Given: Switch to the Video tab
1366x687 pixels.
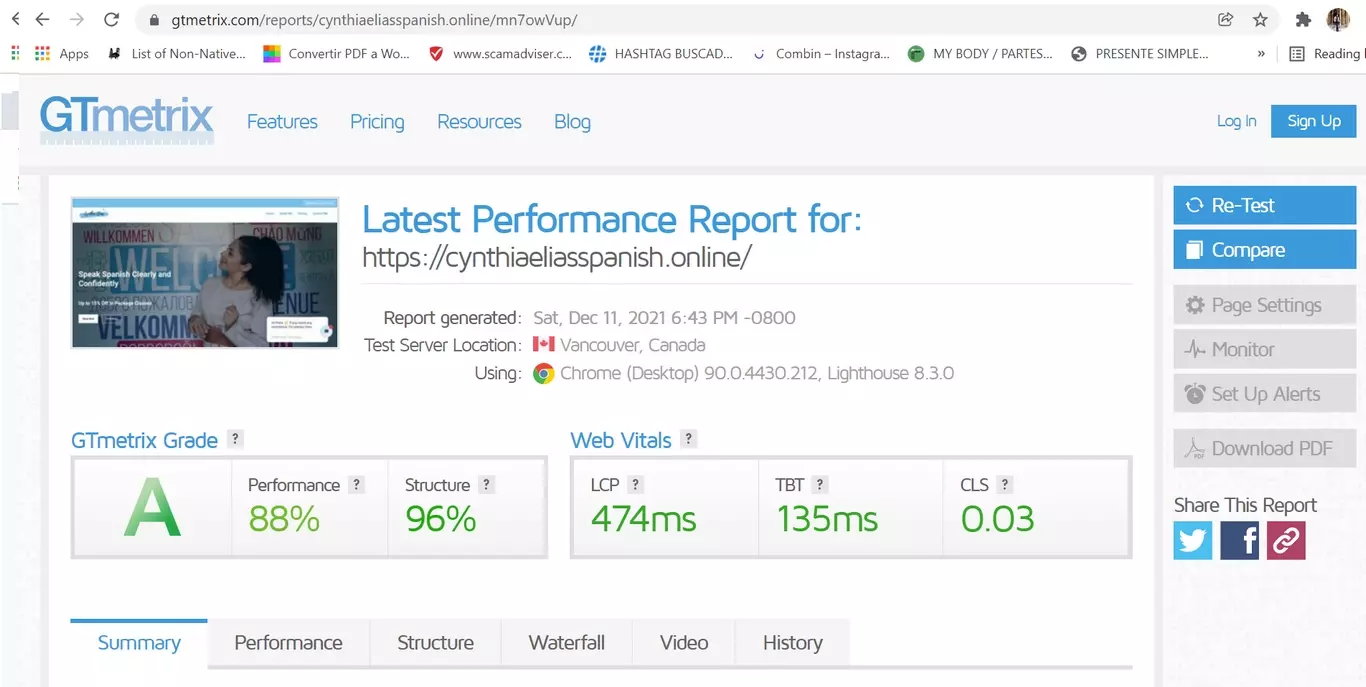Looking at the screenshot, I should pyautogui.click(x=684, y=643).
